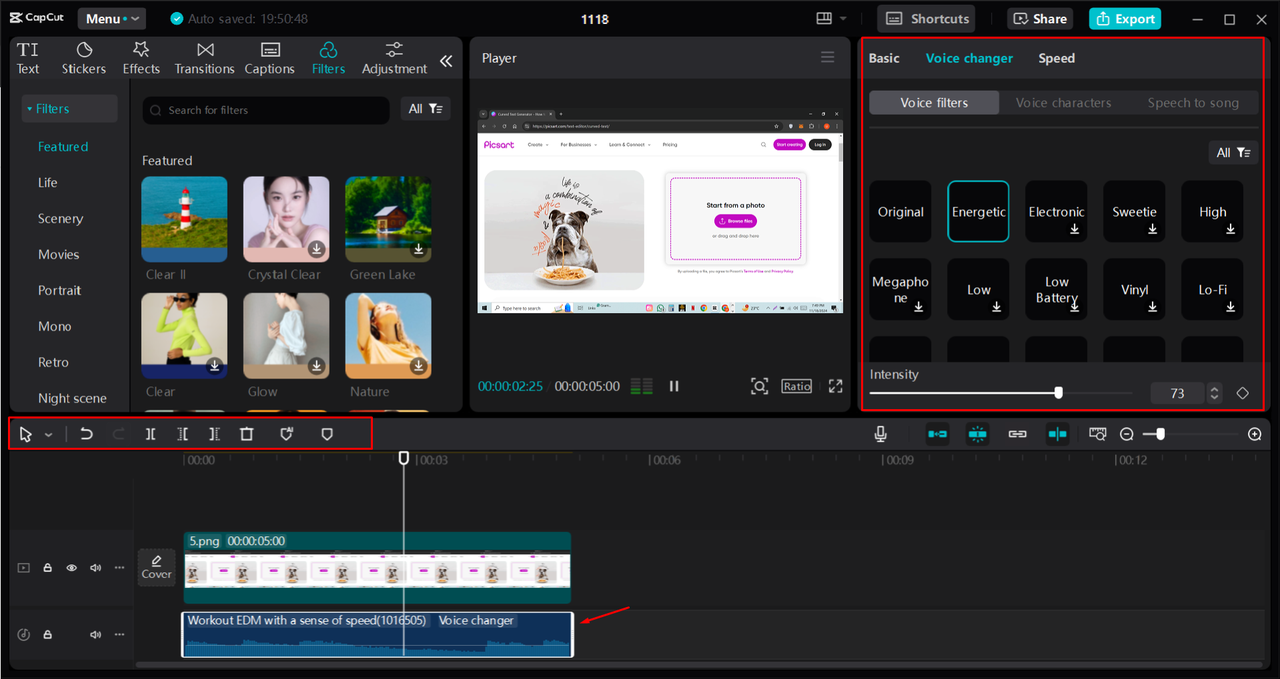1280x679 pixels.
Task: Select the Voice characters tab
Action: click(x=1063, y=102)
